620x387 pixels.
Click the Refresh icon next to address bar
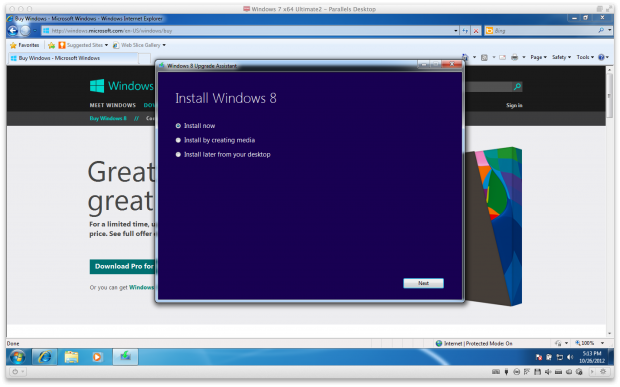click(x=465, y=30)
